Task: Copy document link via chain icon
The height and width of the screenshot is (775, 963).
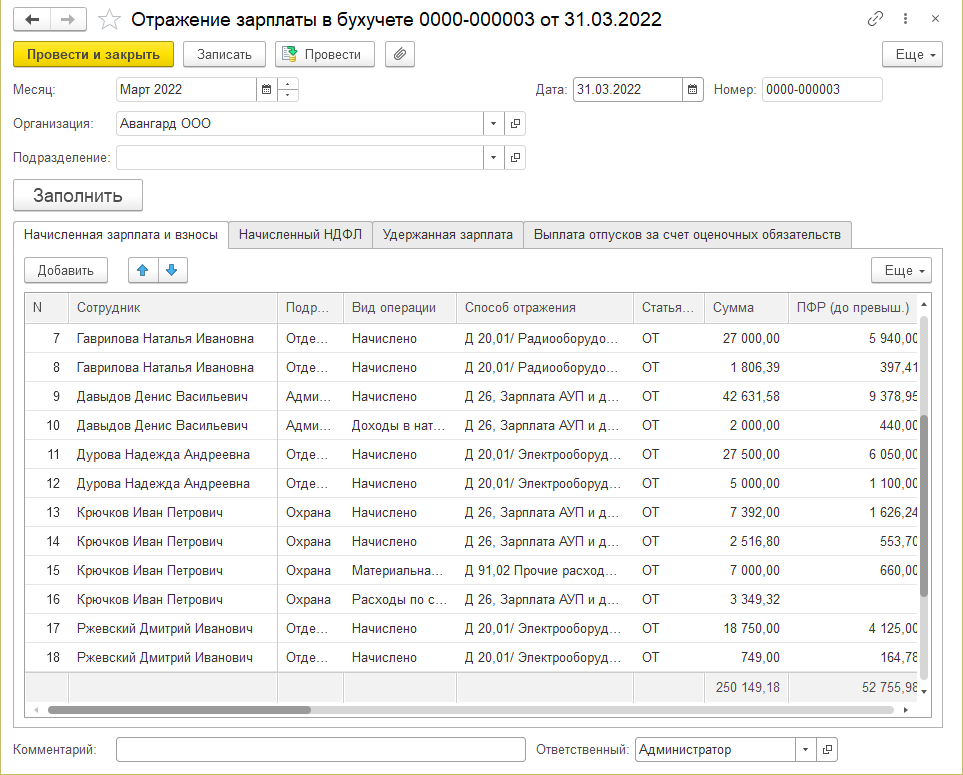Action: coord(876,19)
